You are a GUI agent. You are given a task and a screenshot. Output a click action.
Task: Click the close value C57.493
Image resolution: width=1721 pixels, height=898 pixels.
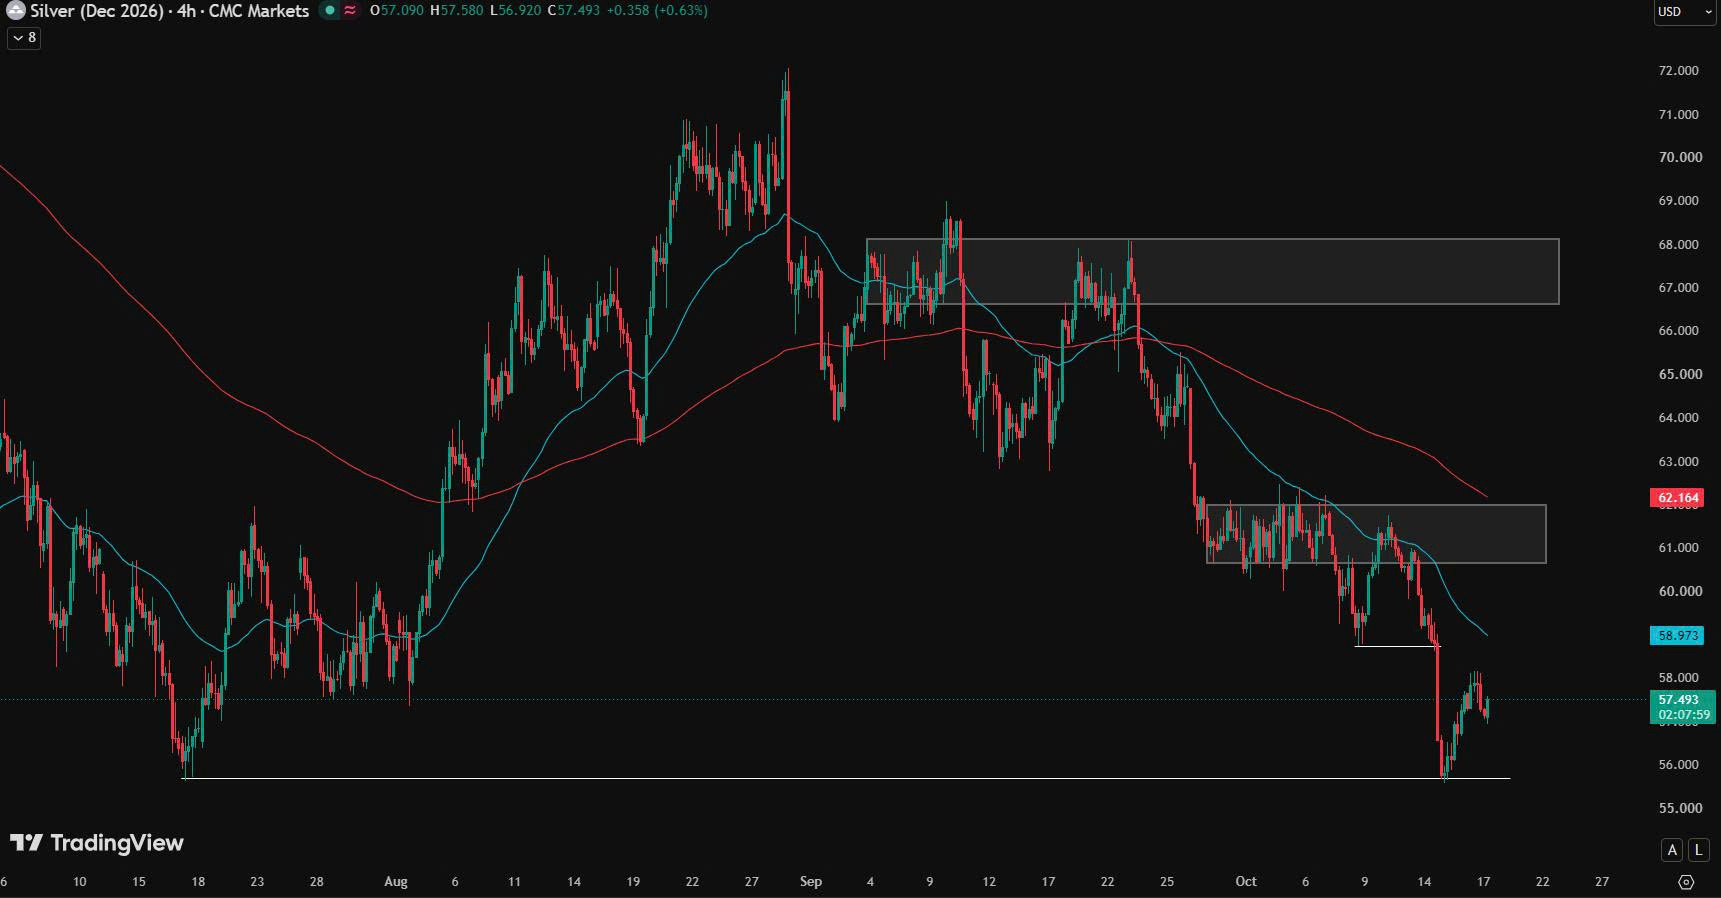(x=574, y=11)
